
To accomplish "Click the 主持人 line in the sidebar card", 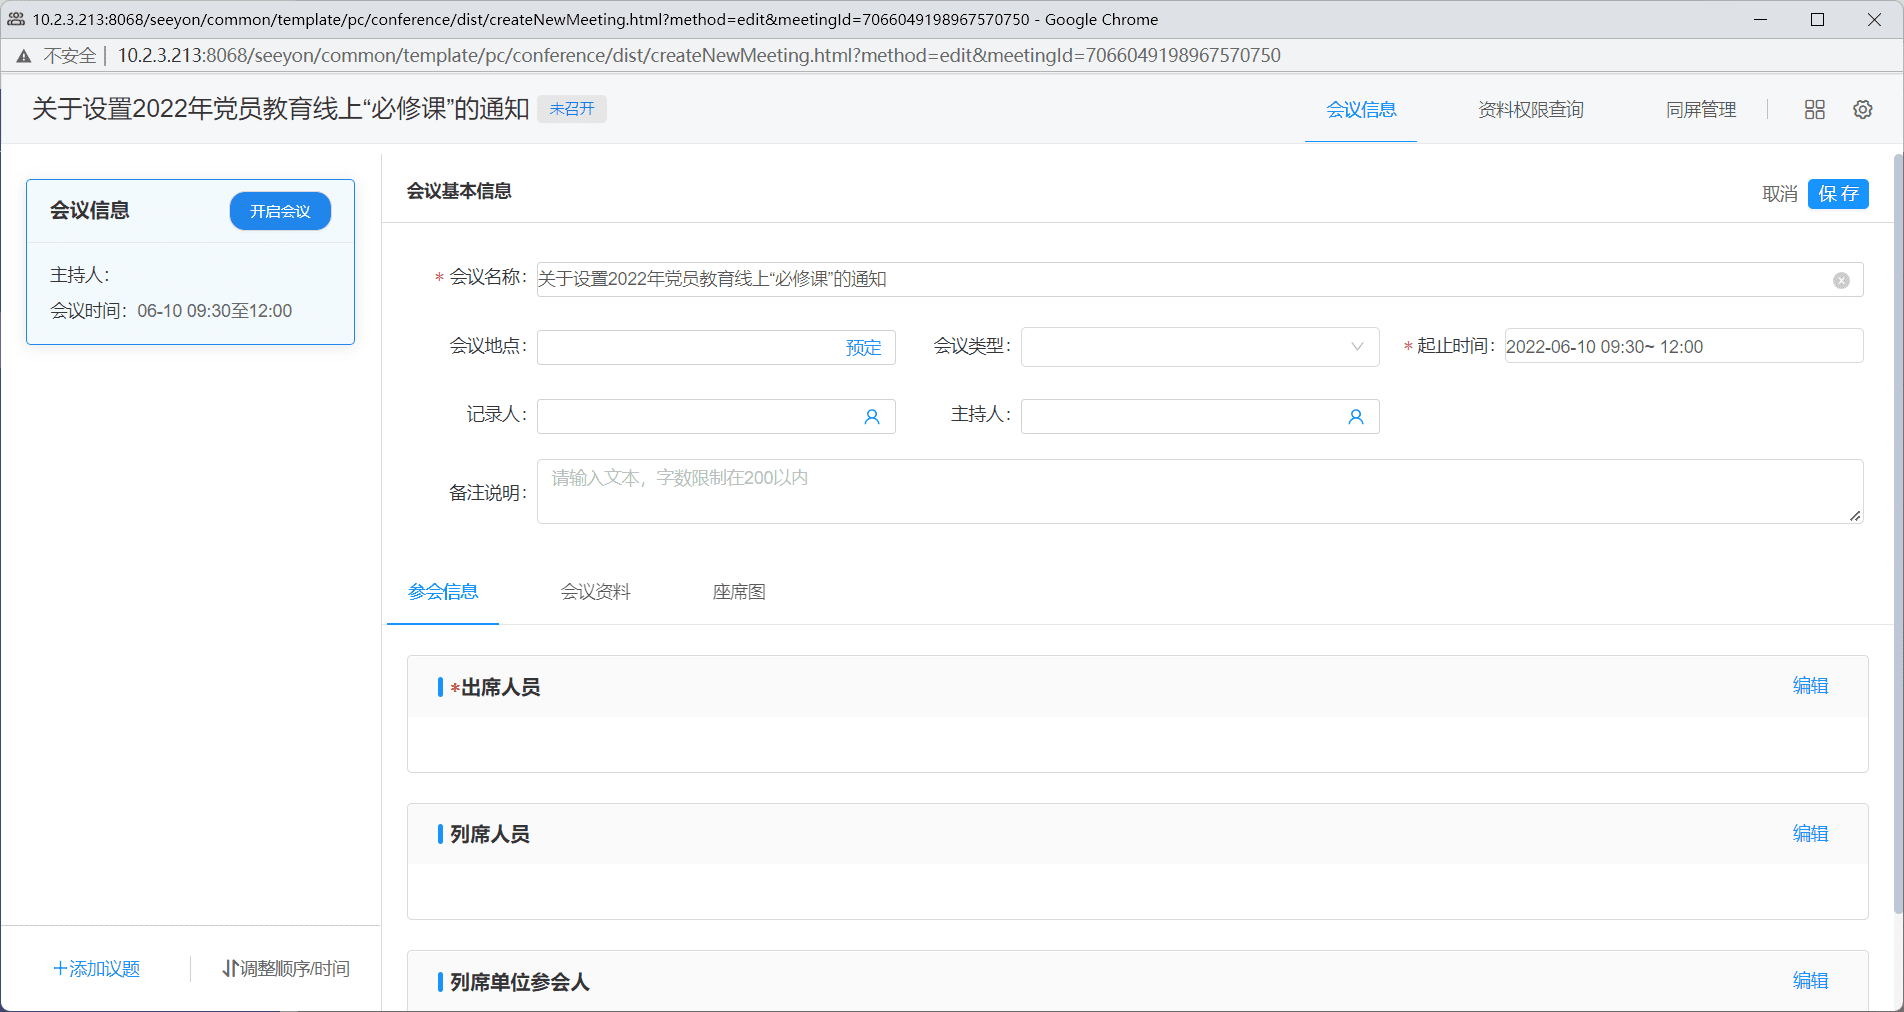I will pyautogui.click(x=80, y=275).
